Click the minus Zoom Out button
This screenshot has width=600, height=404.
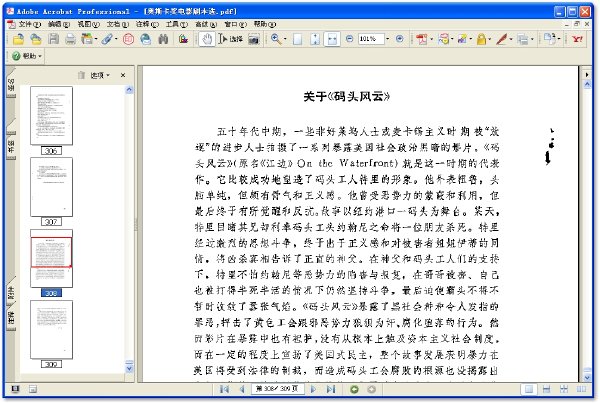(x=349, y=39)
